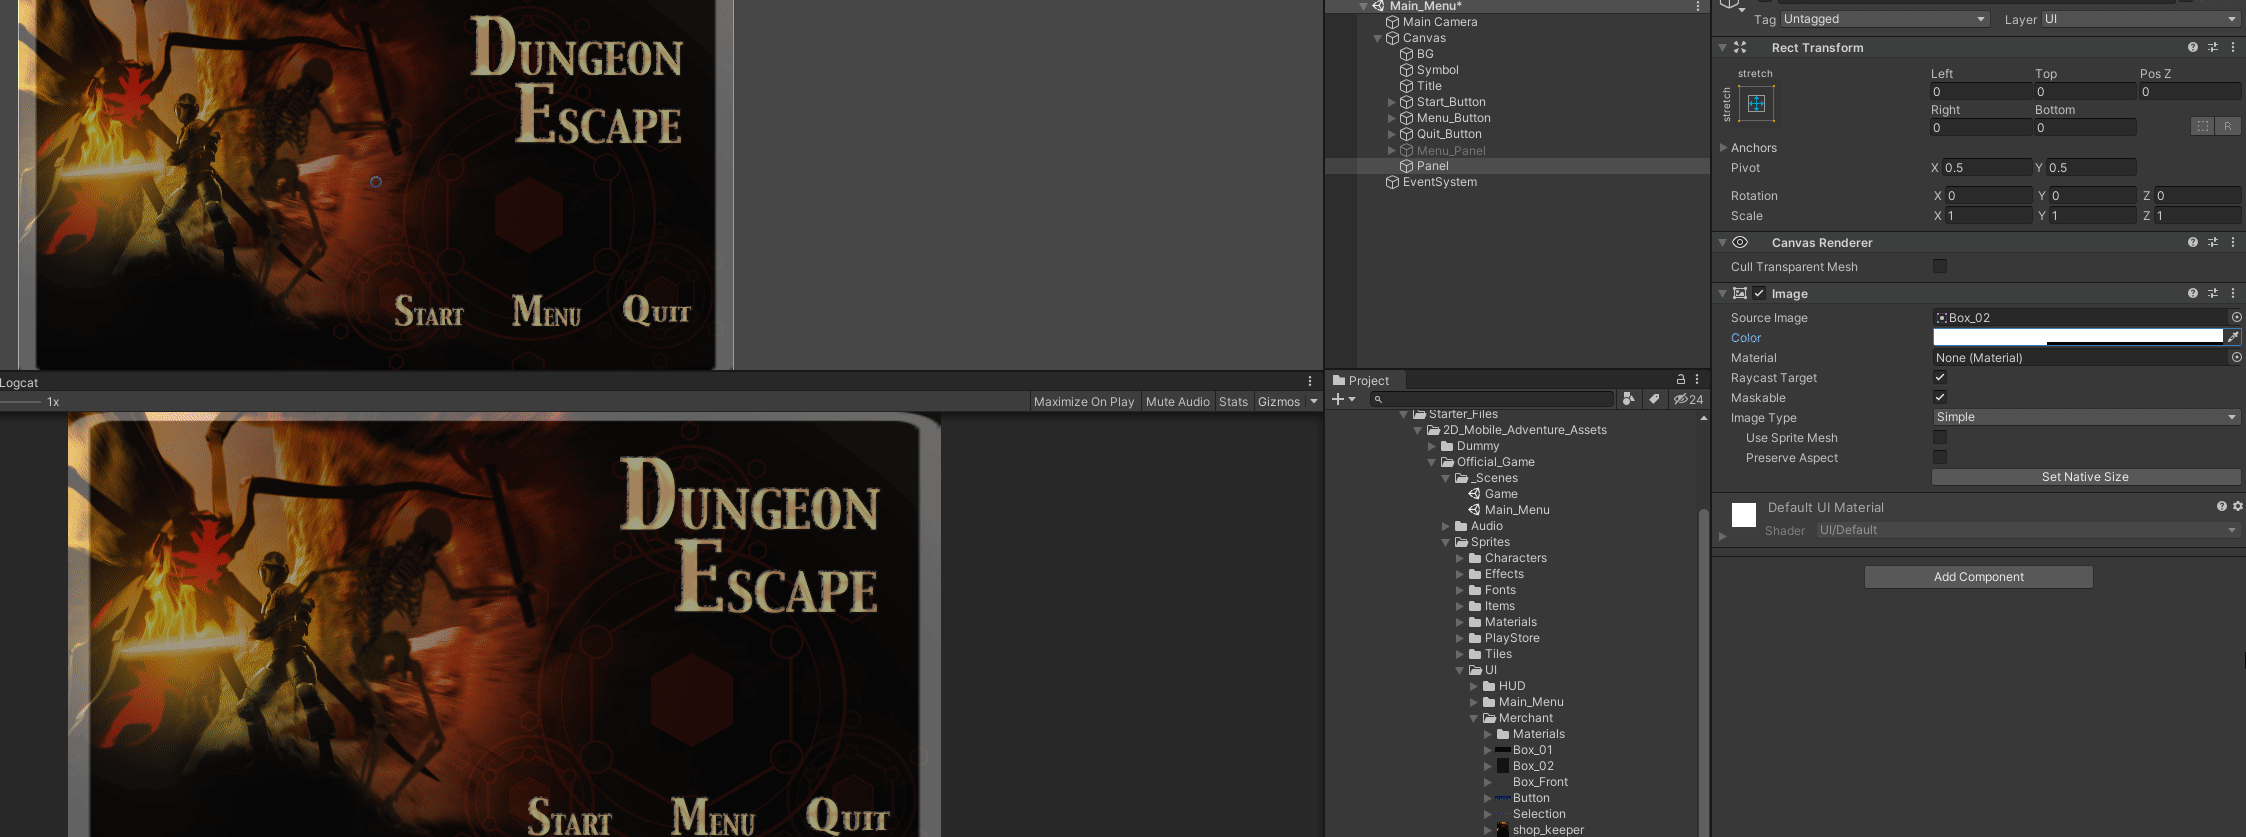Open Game view three-dot options menu
This screenshot has height=837, width=2246.
click(x=1310, y=382)
